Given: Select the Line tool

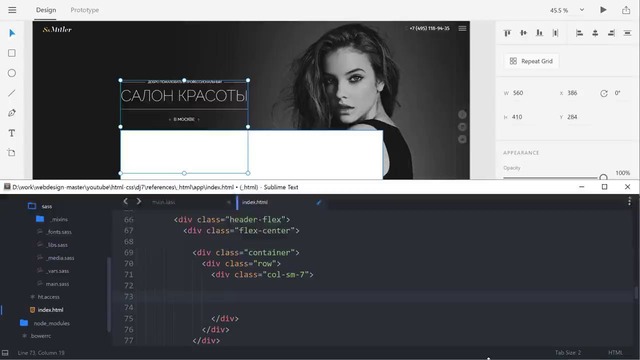Looking at the screenshot, I should tap(11, 93).
